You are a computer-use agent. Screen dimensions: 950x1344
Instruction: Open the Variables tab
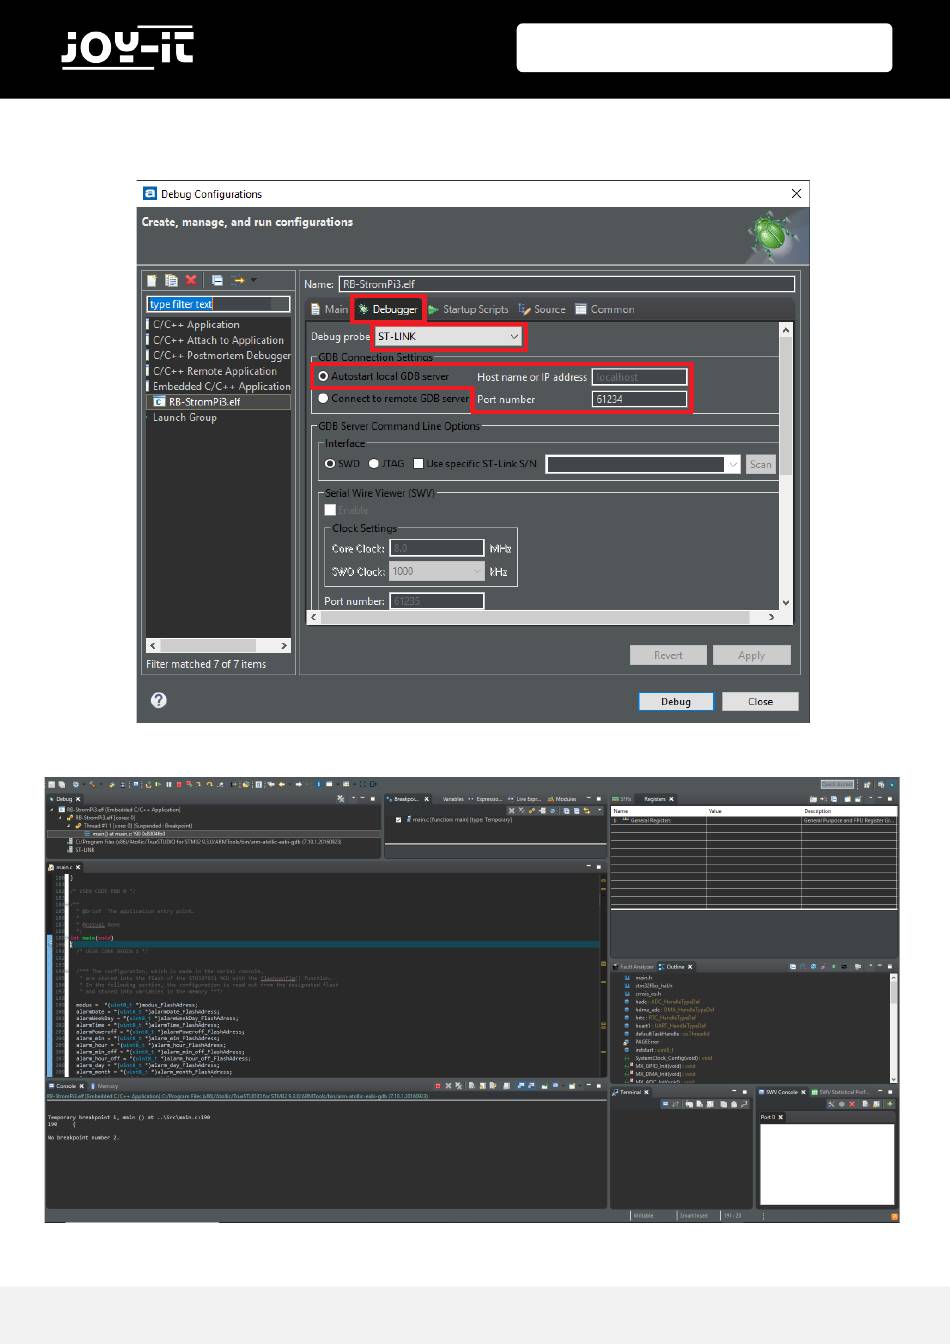pos(454,799)
